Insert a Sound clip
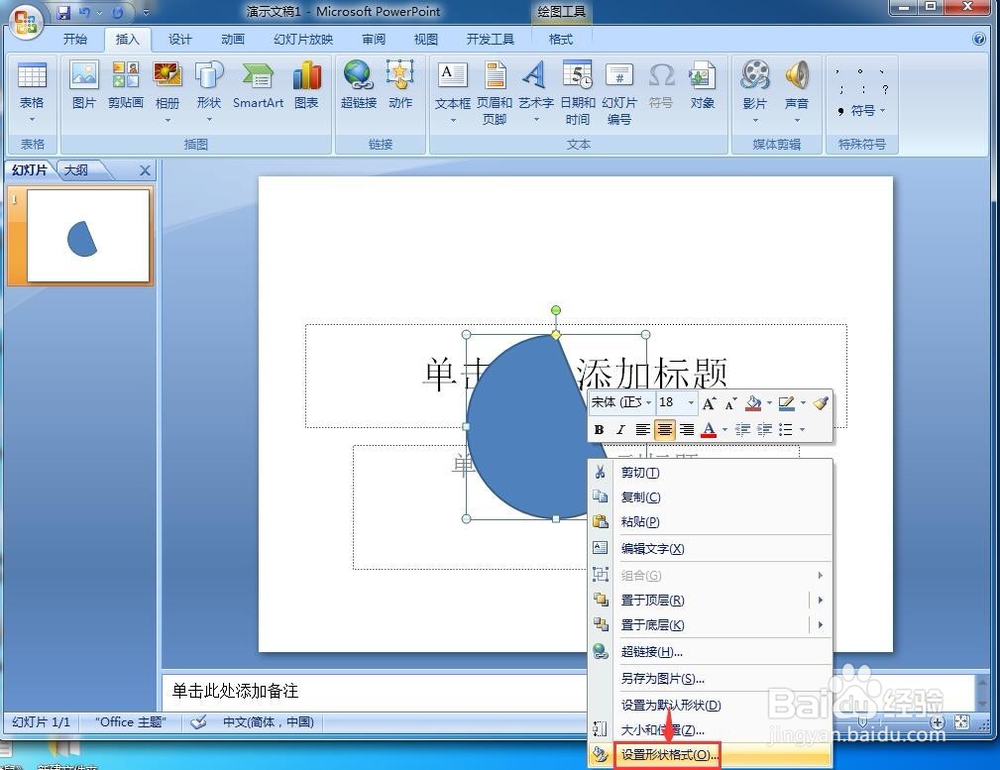Image resolution: width=1000 pixels, height=770 pixels. [x=797, y=88]
